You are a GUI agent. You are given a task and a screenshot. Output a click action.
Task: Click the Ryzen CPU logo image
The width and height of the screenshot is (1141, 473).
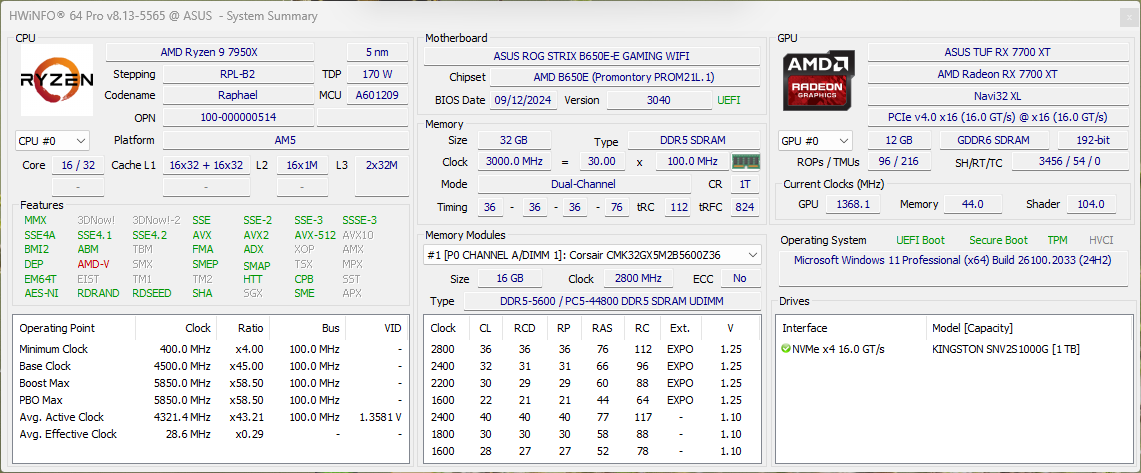point(57,80)
